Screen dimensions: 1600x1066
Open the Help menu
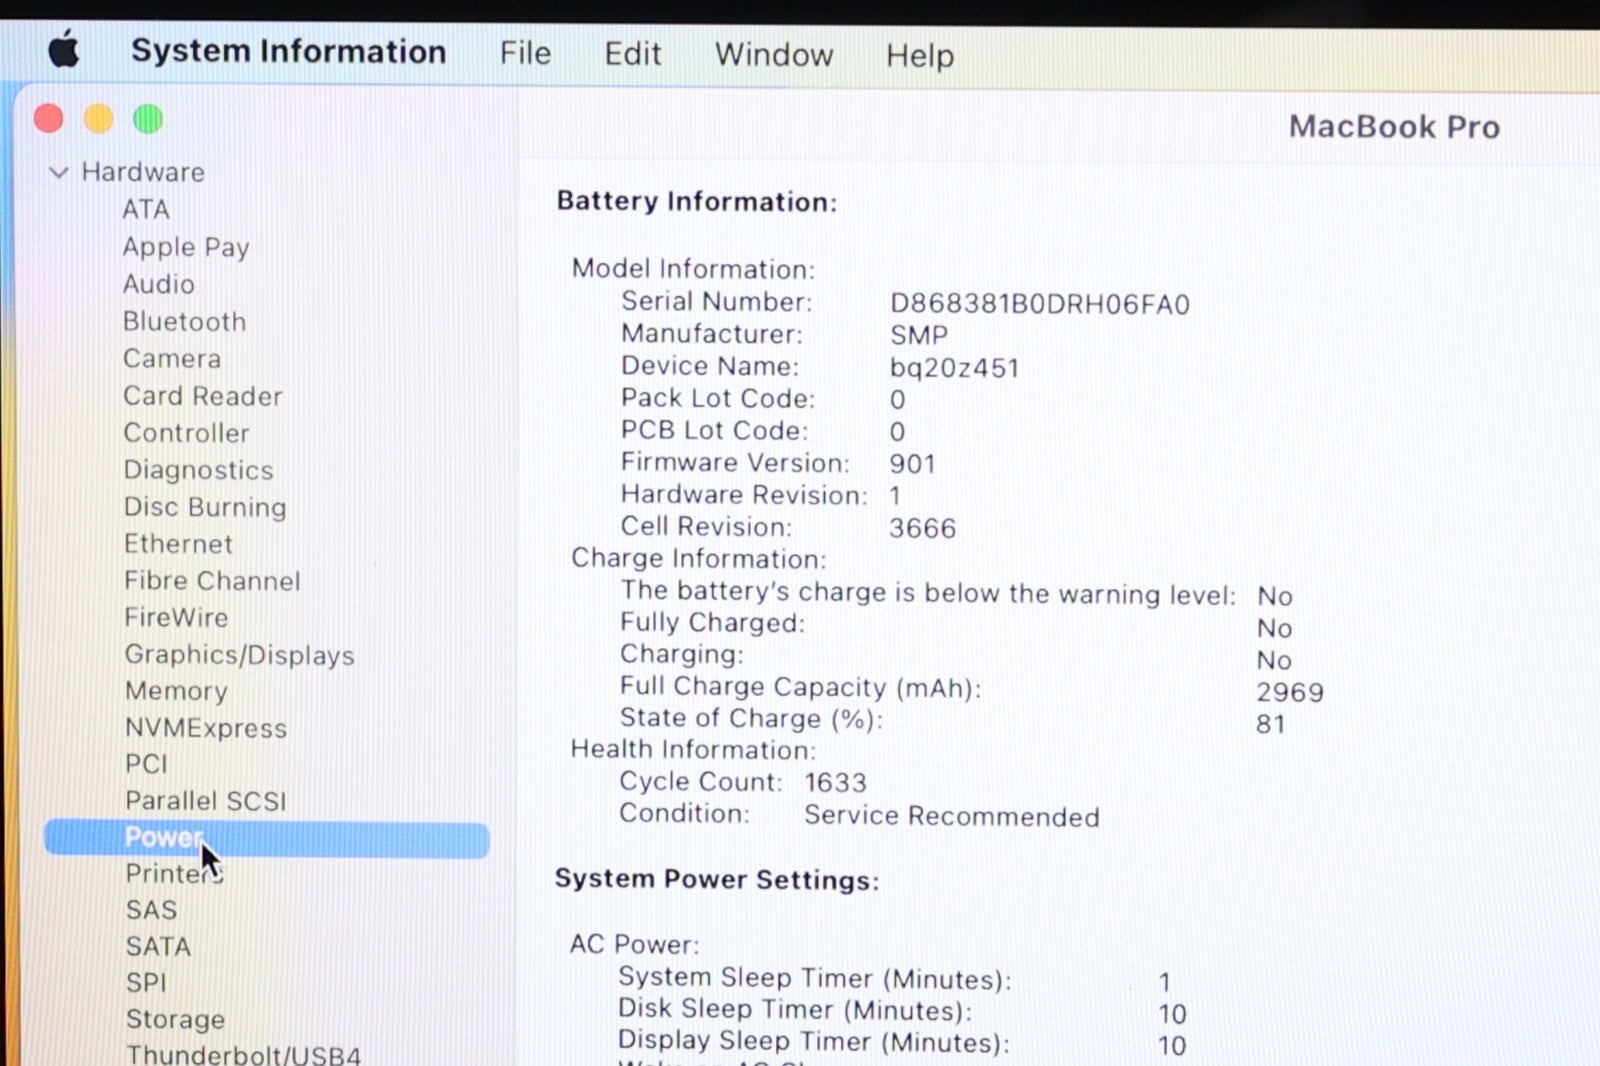(x=919, y=56)
